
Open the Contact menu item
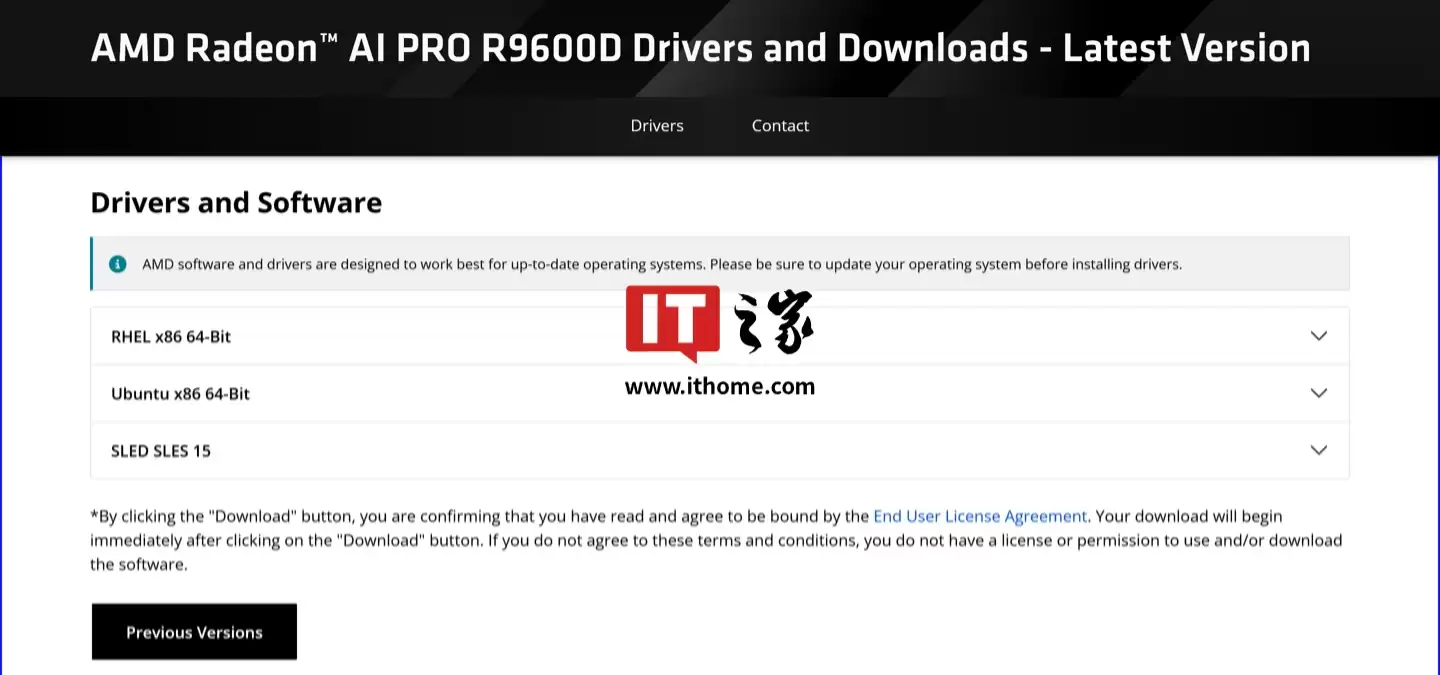tap(780, 125)
